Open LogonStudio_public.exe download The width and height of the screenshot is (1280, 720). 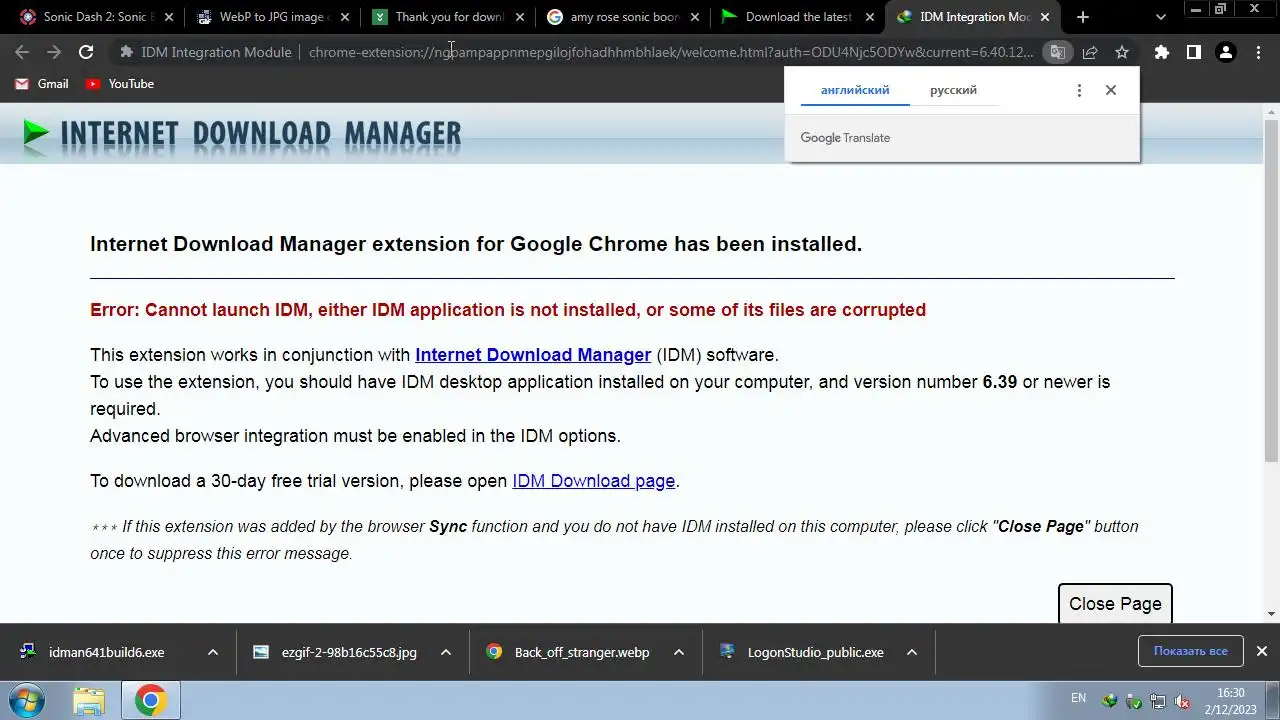coord(815,652)
